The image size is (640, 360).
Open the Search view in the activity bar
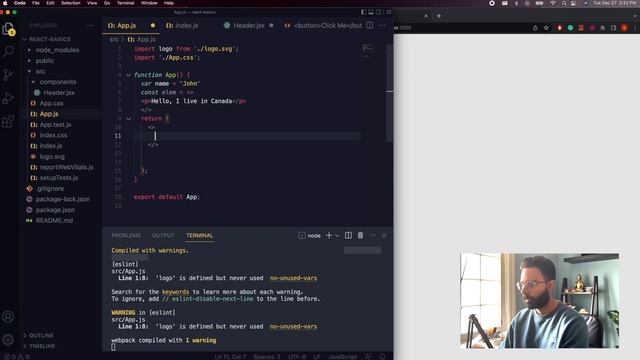tap(8, 51)
